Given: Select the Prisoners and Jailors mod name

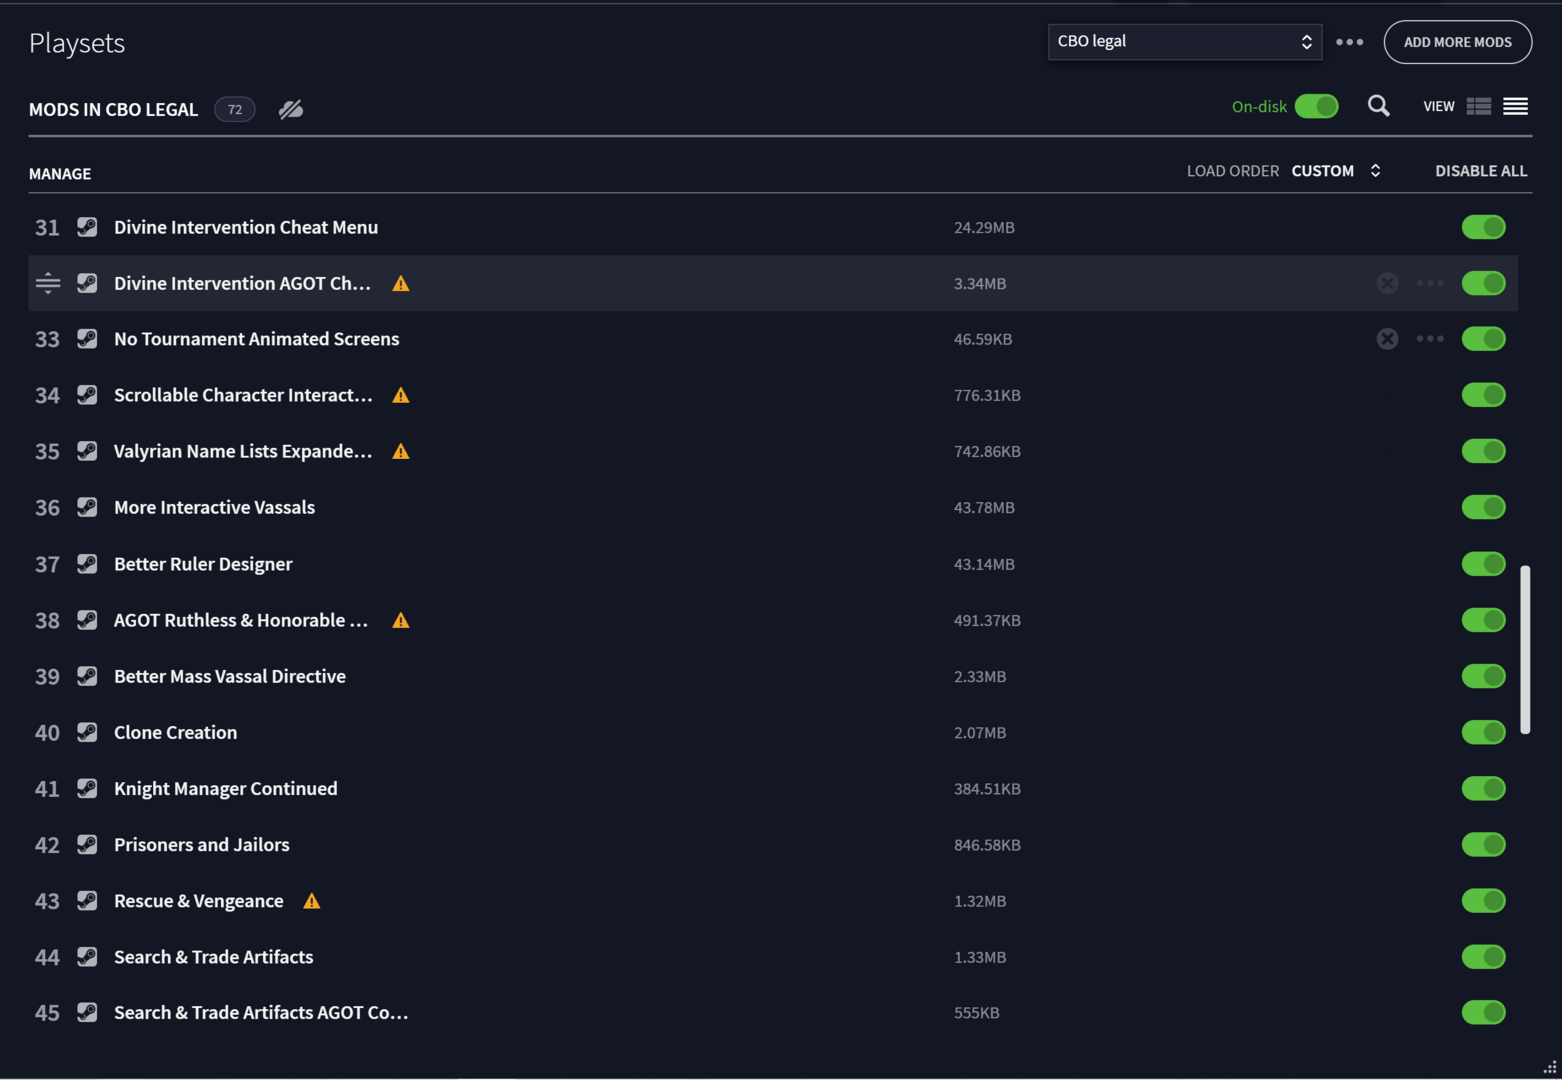Looking at the screenshot, I should pyautogui.click(x=202, y=844).
